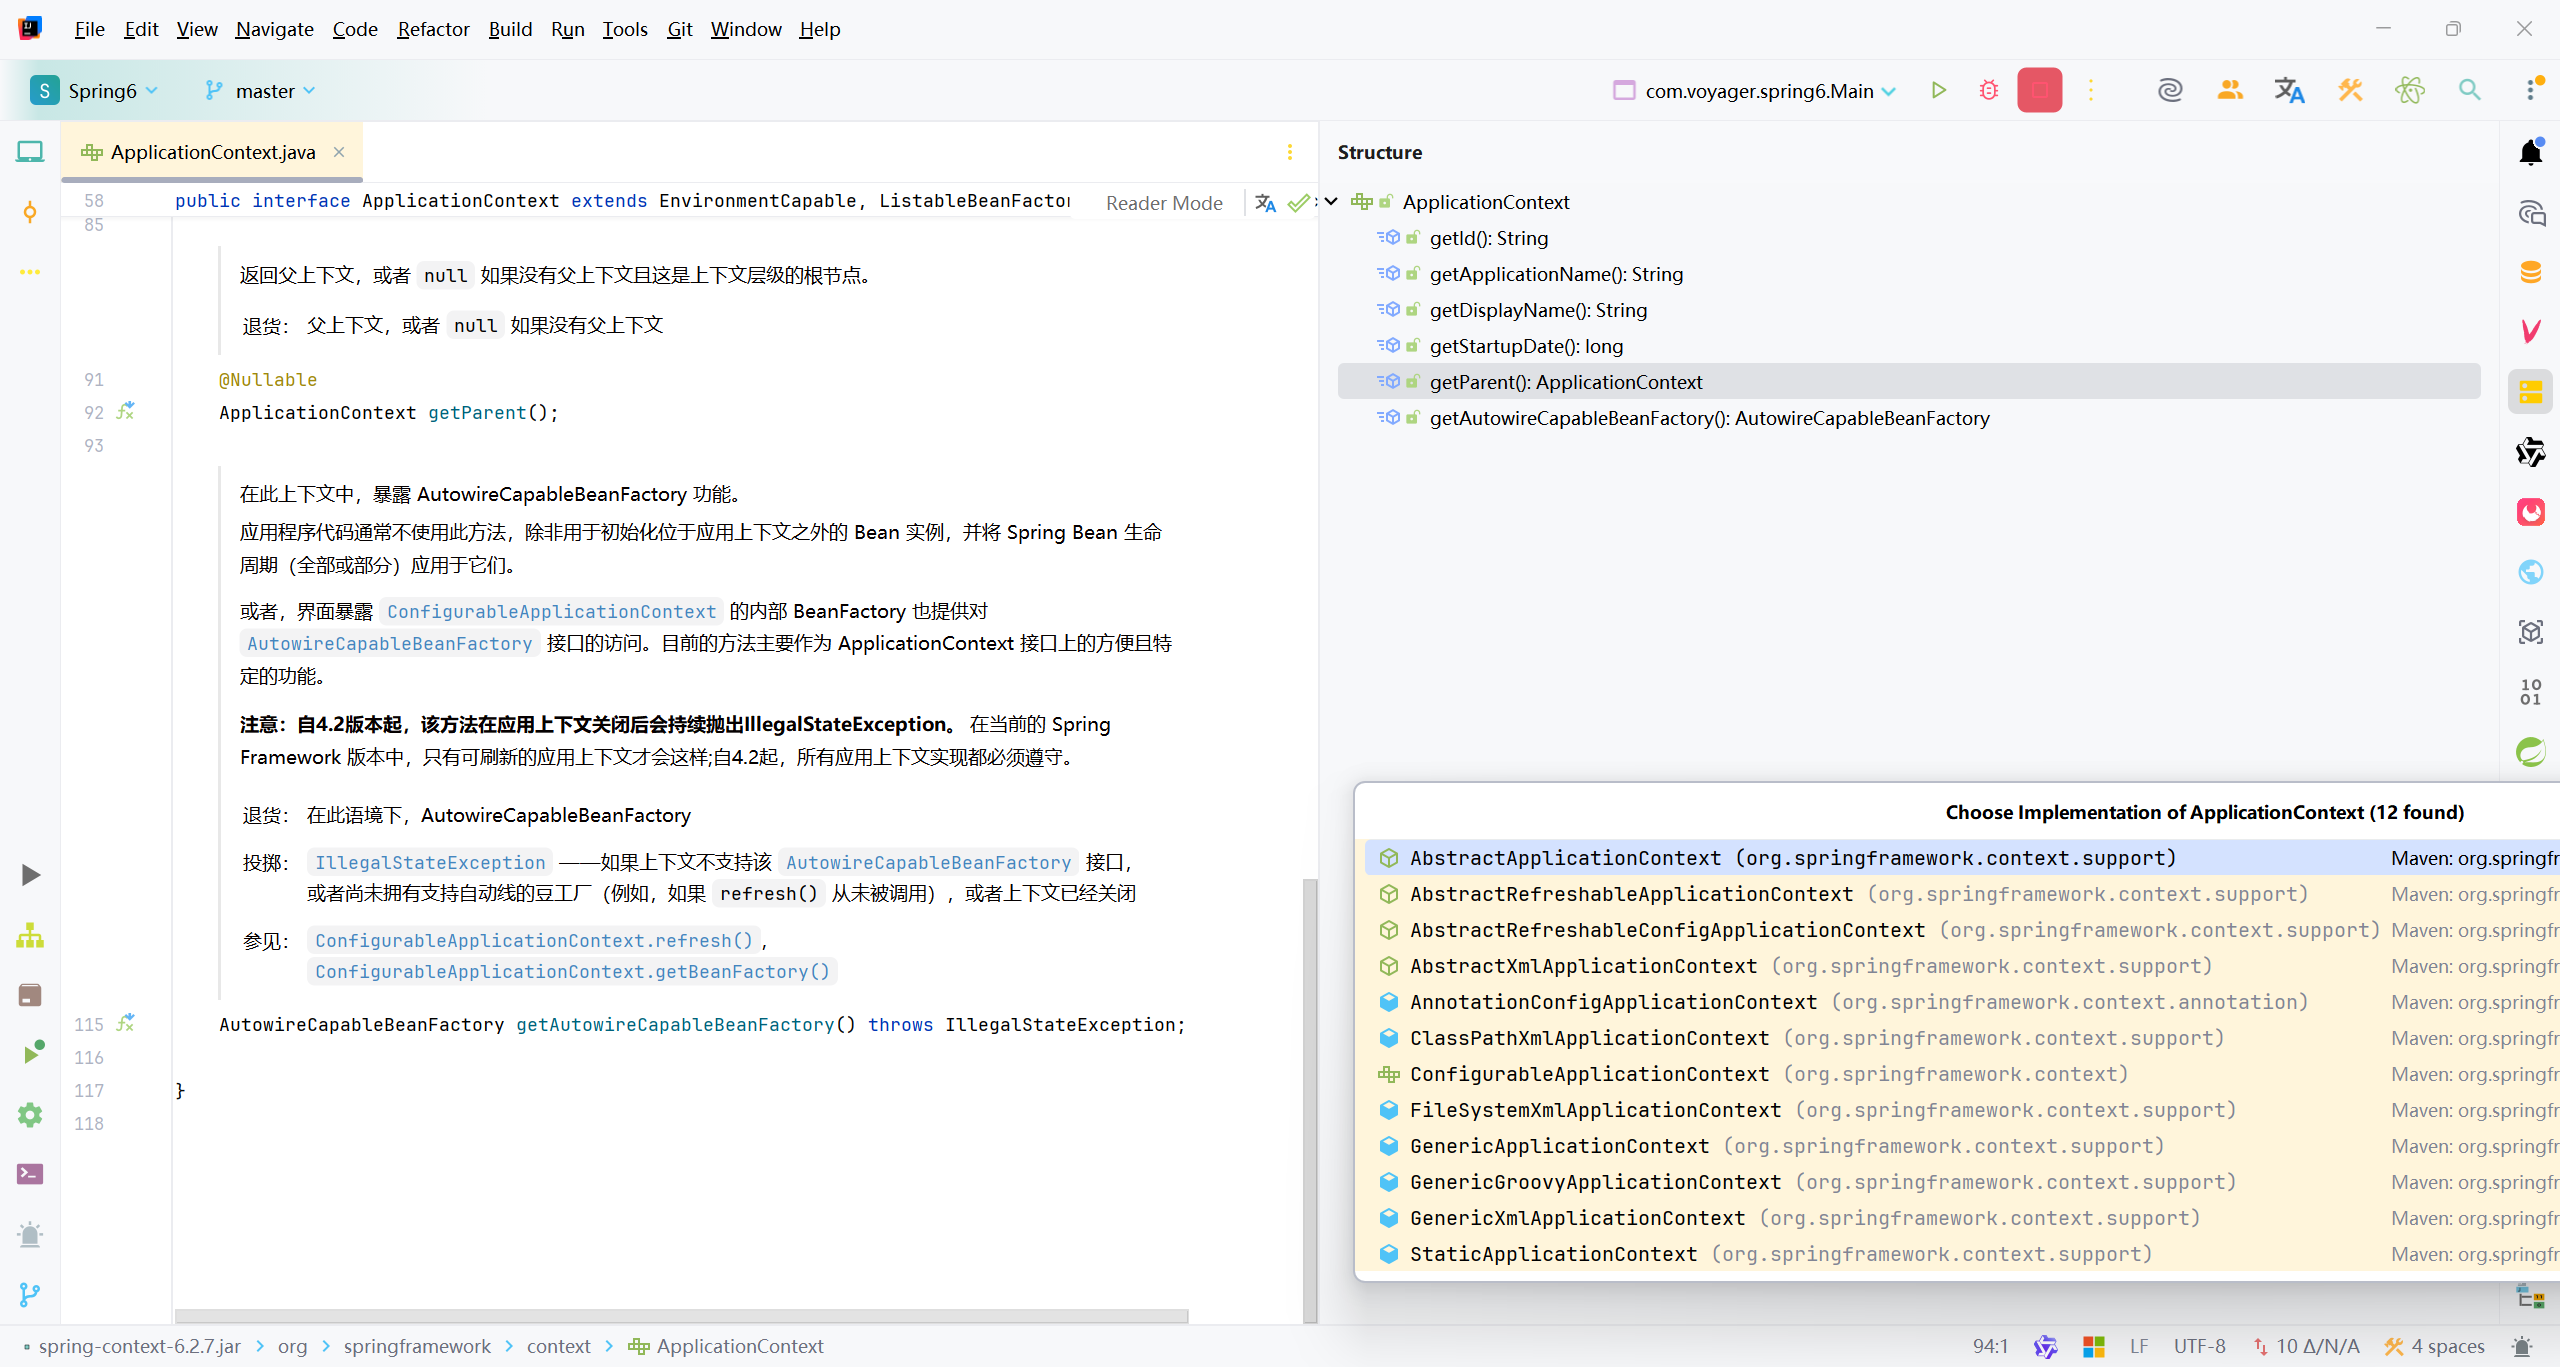2560x1367 pixels.
Task: Open the Refactor menu
Action: point(432,29)
